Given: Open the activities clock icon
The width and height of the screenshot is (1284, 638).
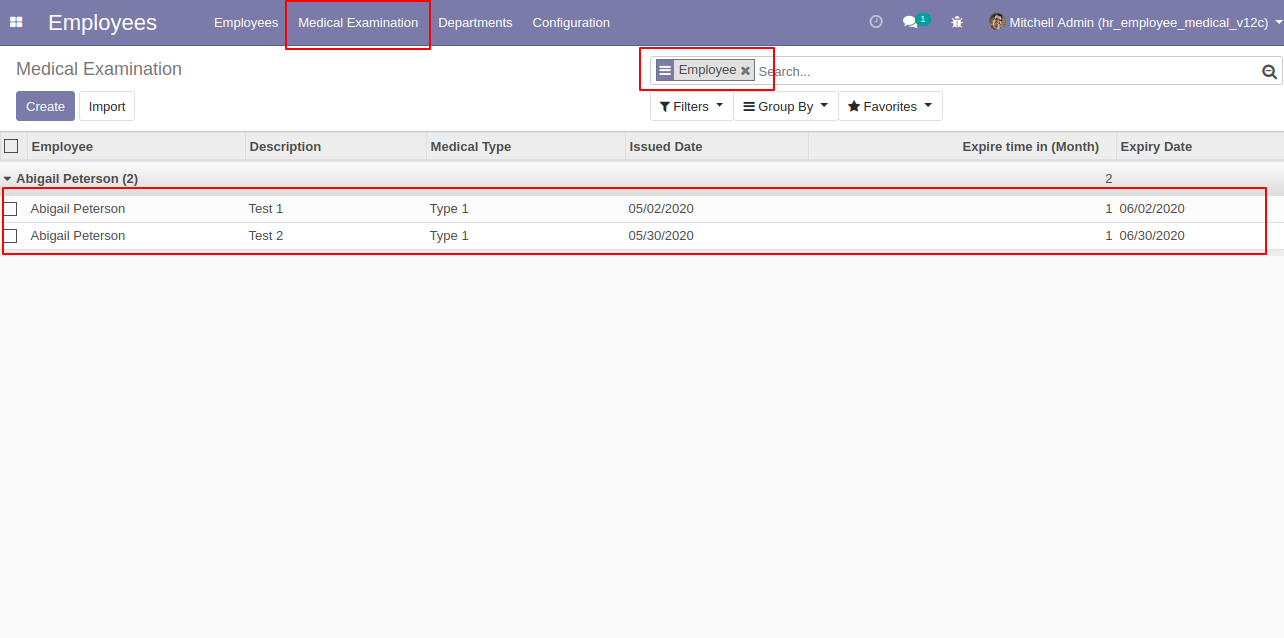Looking at the screenshot, I should point(876,22).
